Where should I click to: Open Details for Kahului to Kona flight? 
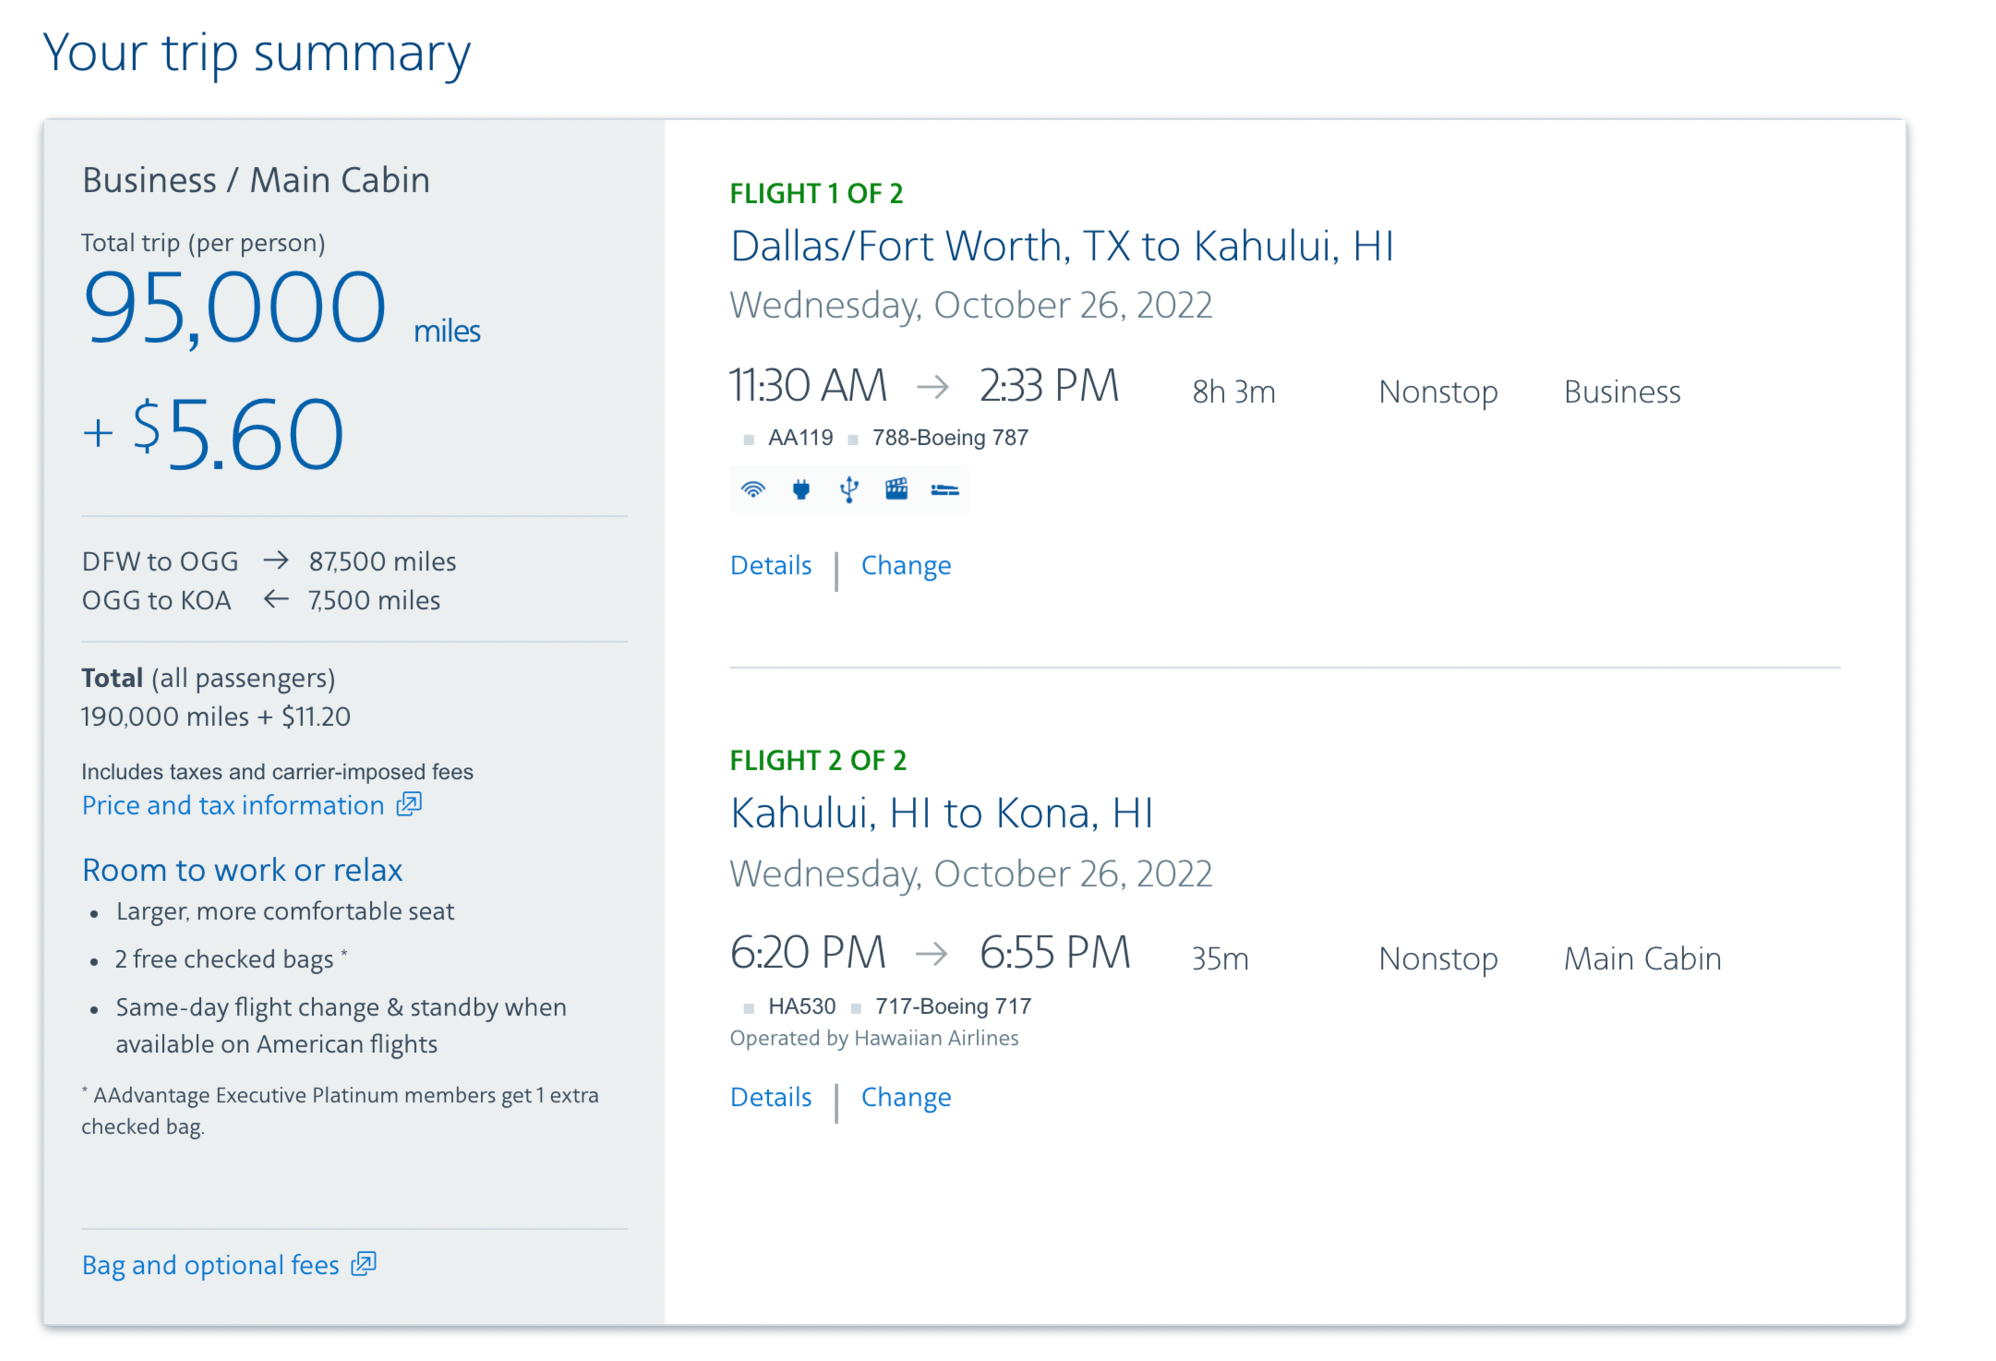point(770,1097)
